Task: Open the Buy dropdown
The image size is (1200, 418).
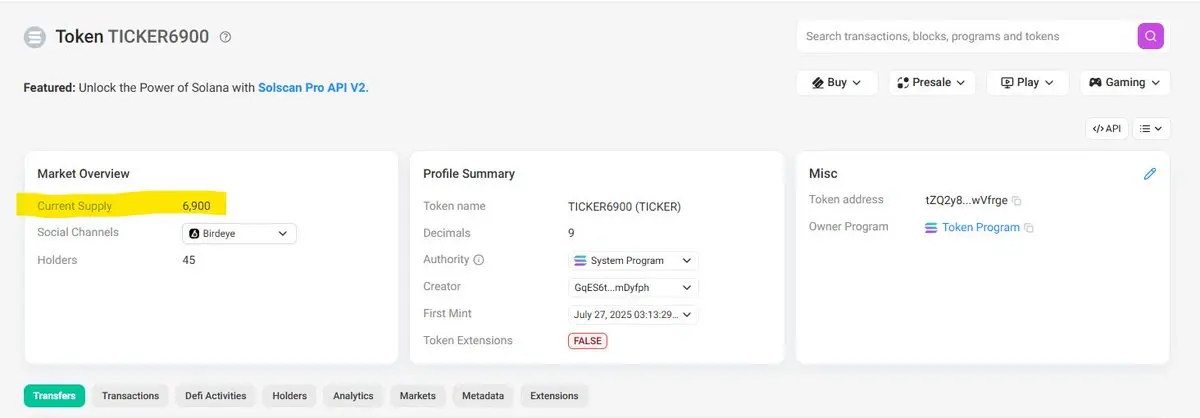Action: coord(837,83)
